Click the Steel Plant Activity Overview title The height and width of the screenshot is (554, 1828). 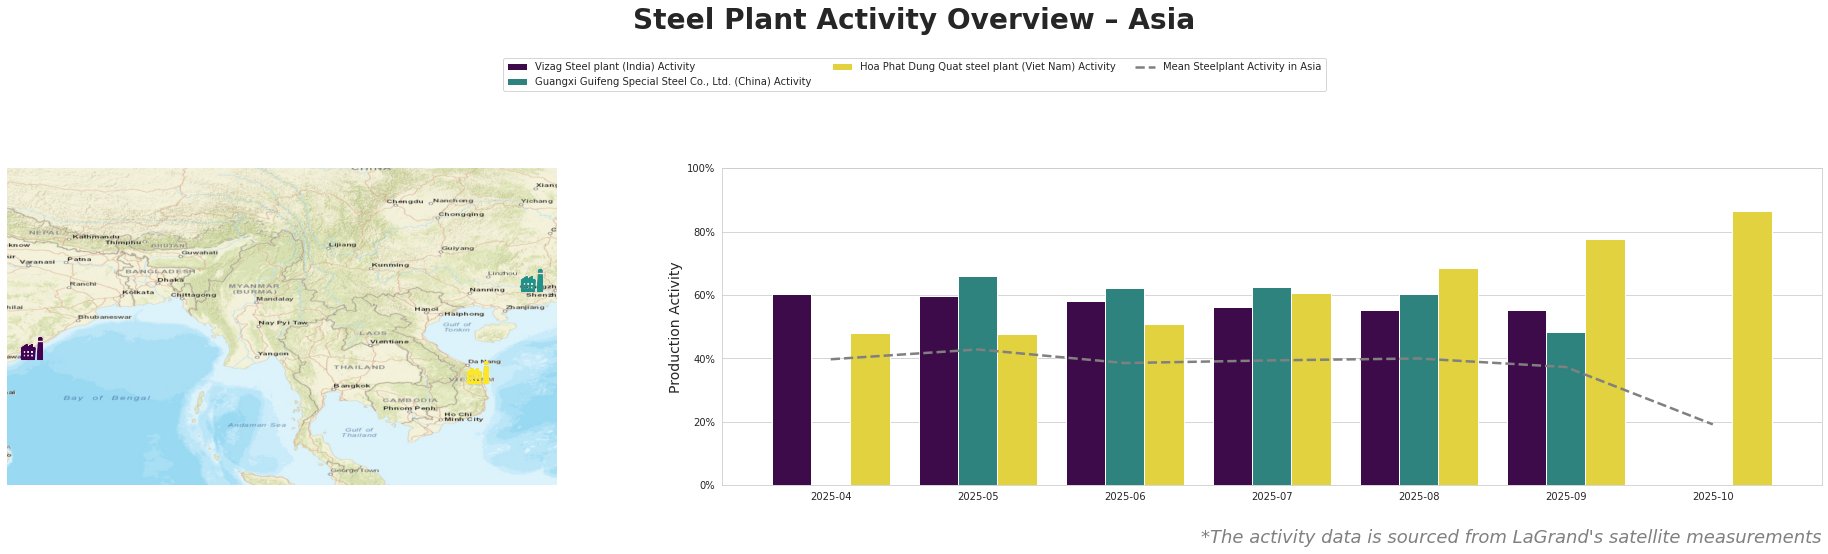[x=913, y=20]
